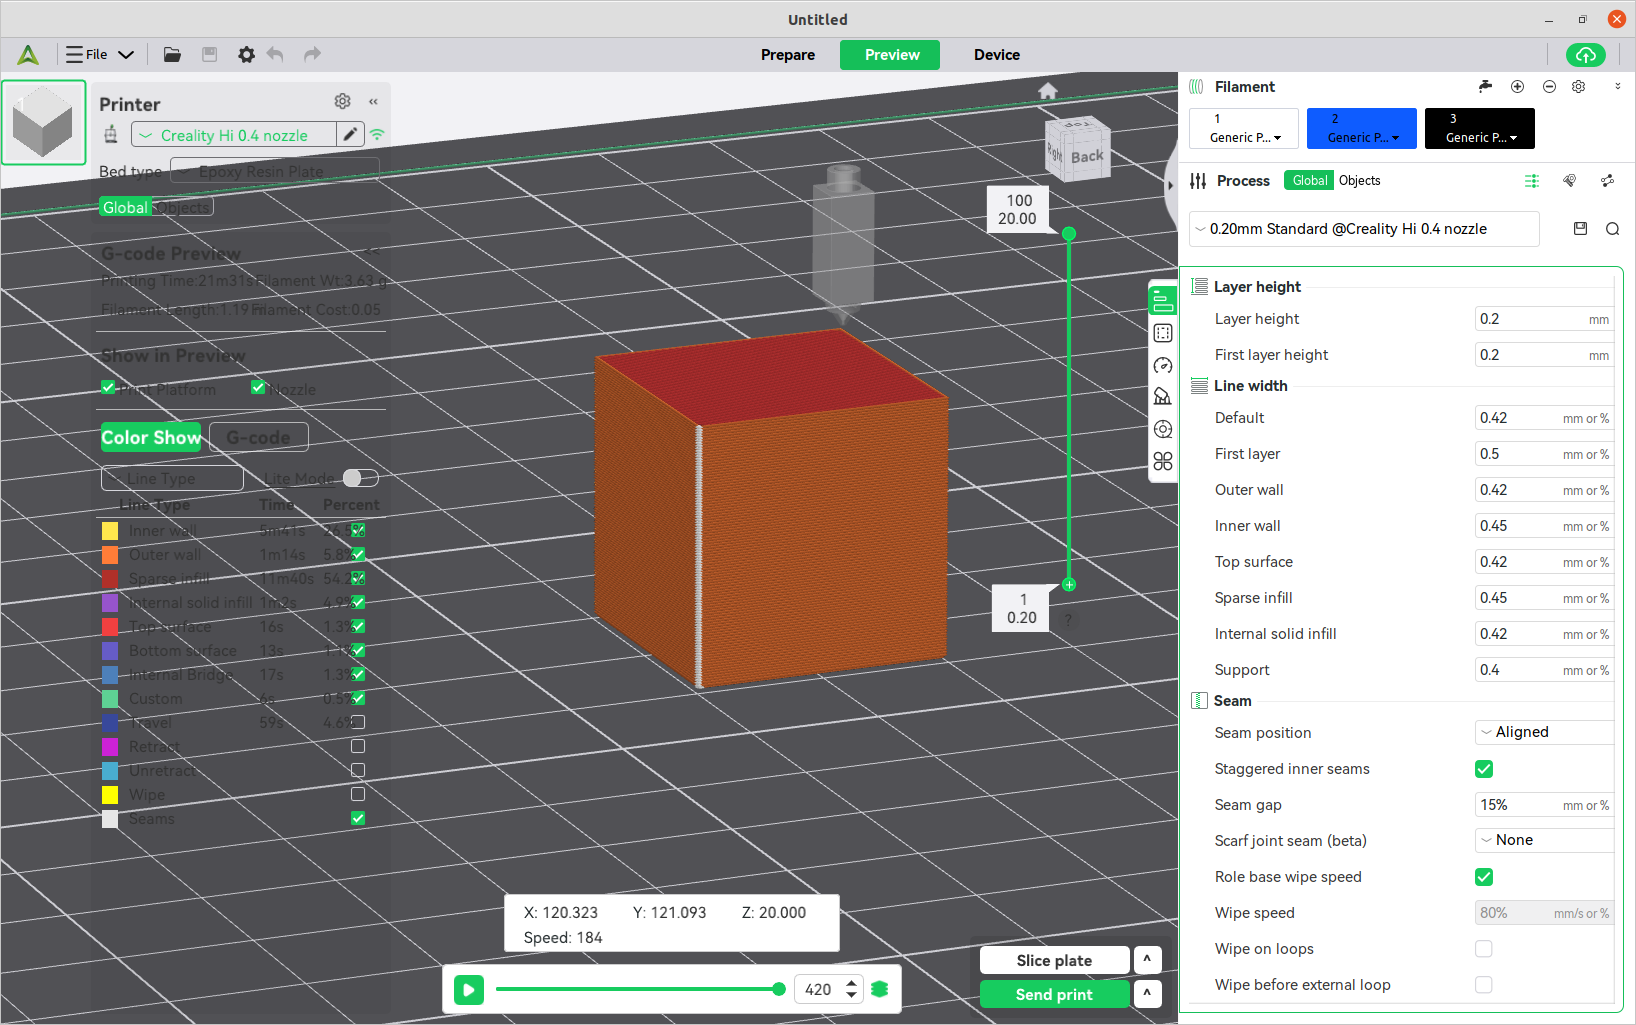Click the Send print button

[x=1054, y=994]
